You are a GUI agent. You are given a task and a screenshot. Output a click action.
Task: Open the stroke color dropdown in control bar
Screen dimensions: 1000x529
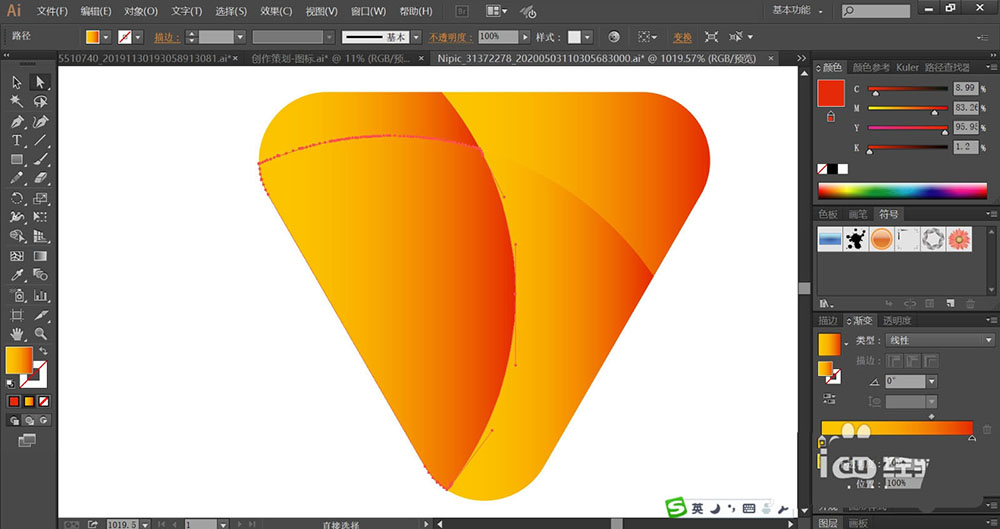tap(138, 38)
